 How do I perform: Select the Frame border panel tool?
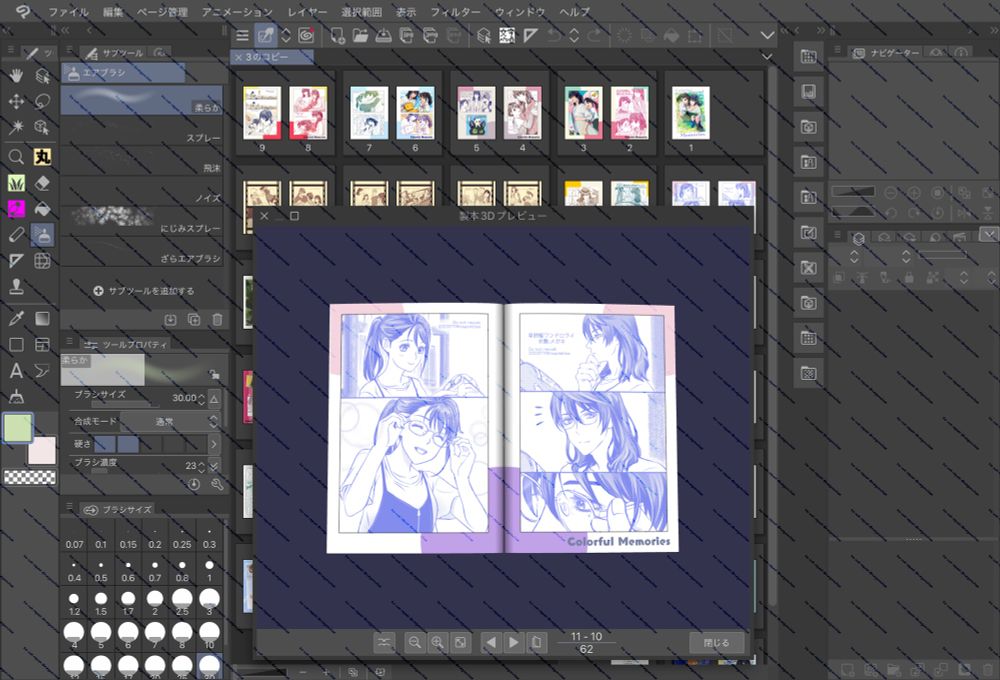42,344
